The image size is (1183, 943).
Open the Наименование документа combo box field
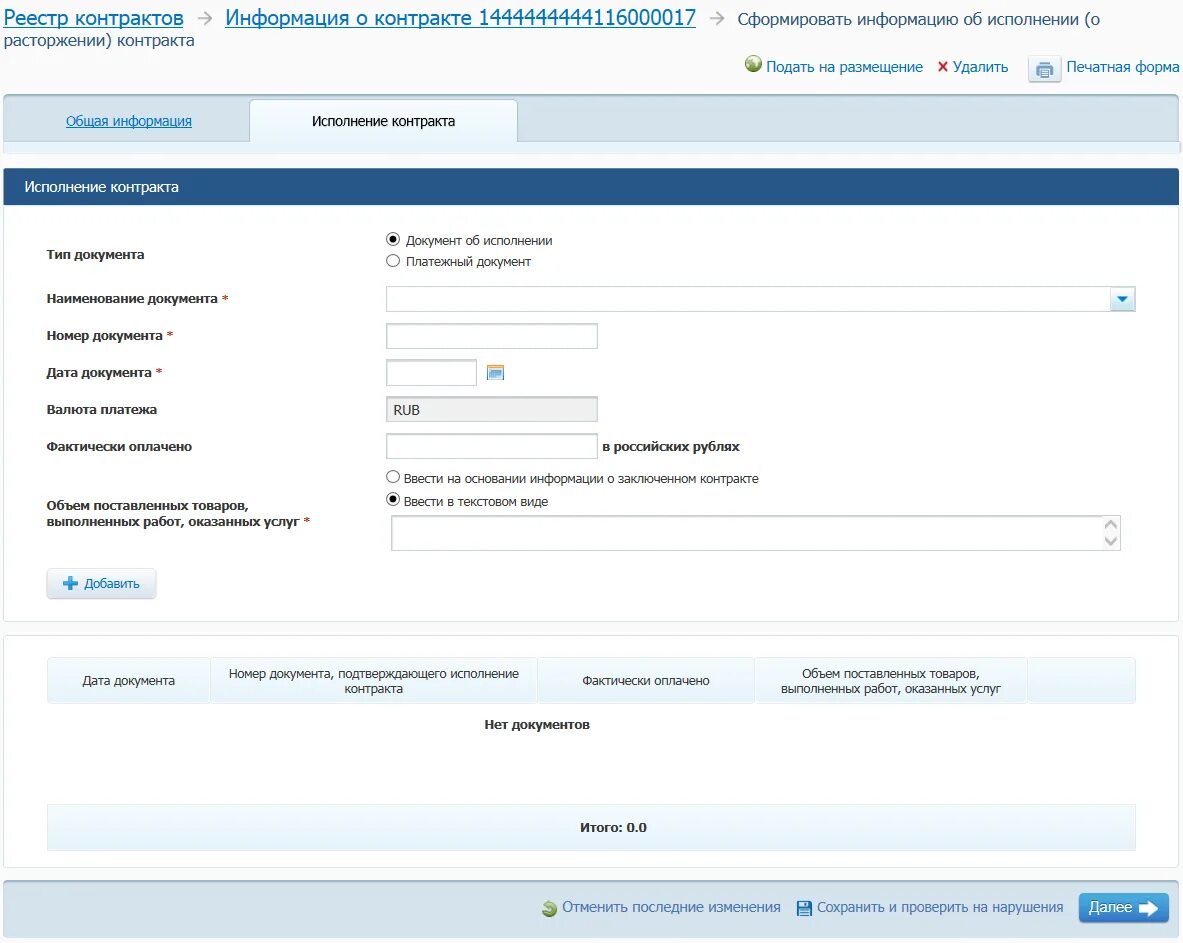[760, 299]
